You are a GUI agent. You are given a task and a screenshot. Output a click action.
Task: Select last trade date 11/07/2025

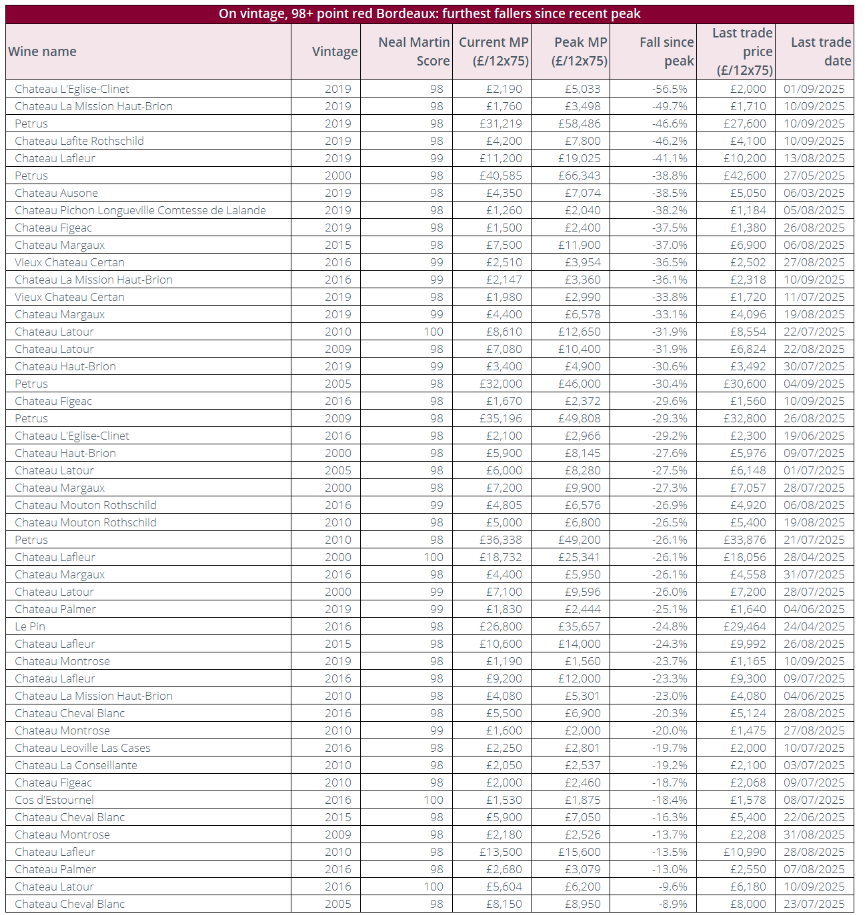(814, 297)
